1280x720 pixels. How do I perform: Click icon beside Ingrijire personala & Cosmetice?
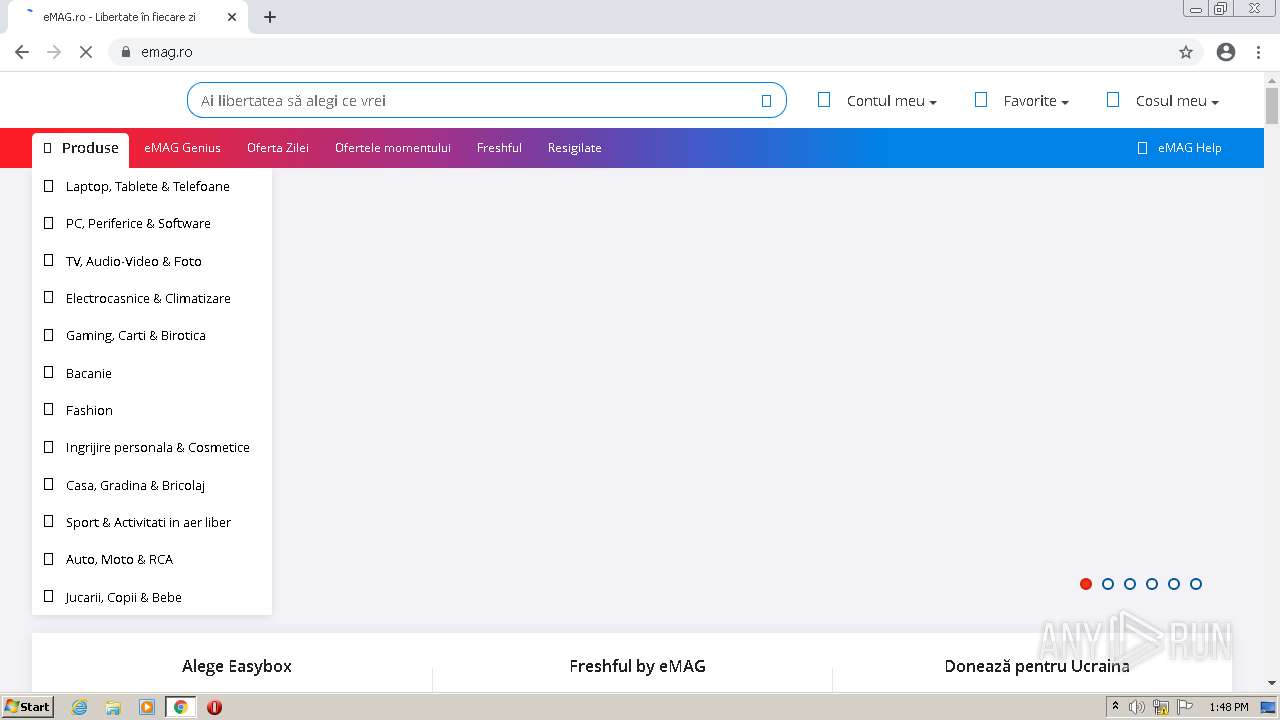[48, 447]
